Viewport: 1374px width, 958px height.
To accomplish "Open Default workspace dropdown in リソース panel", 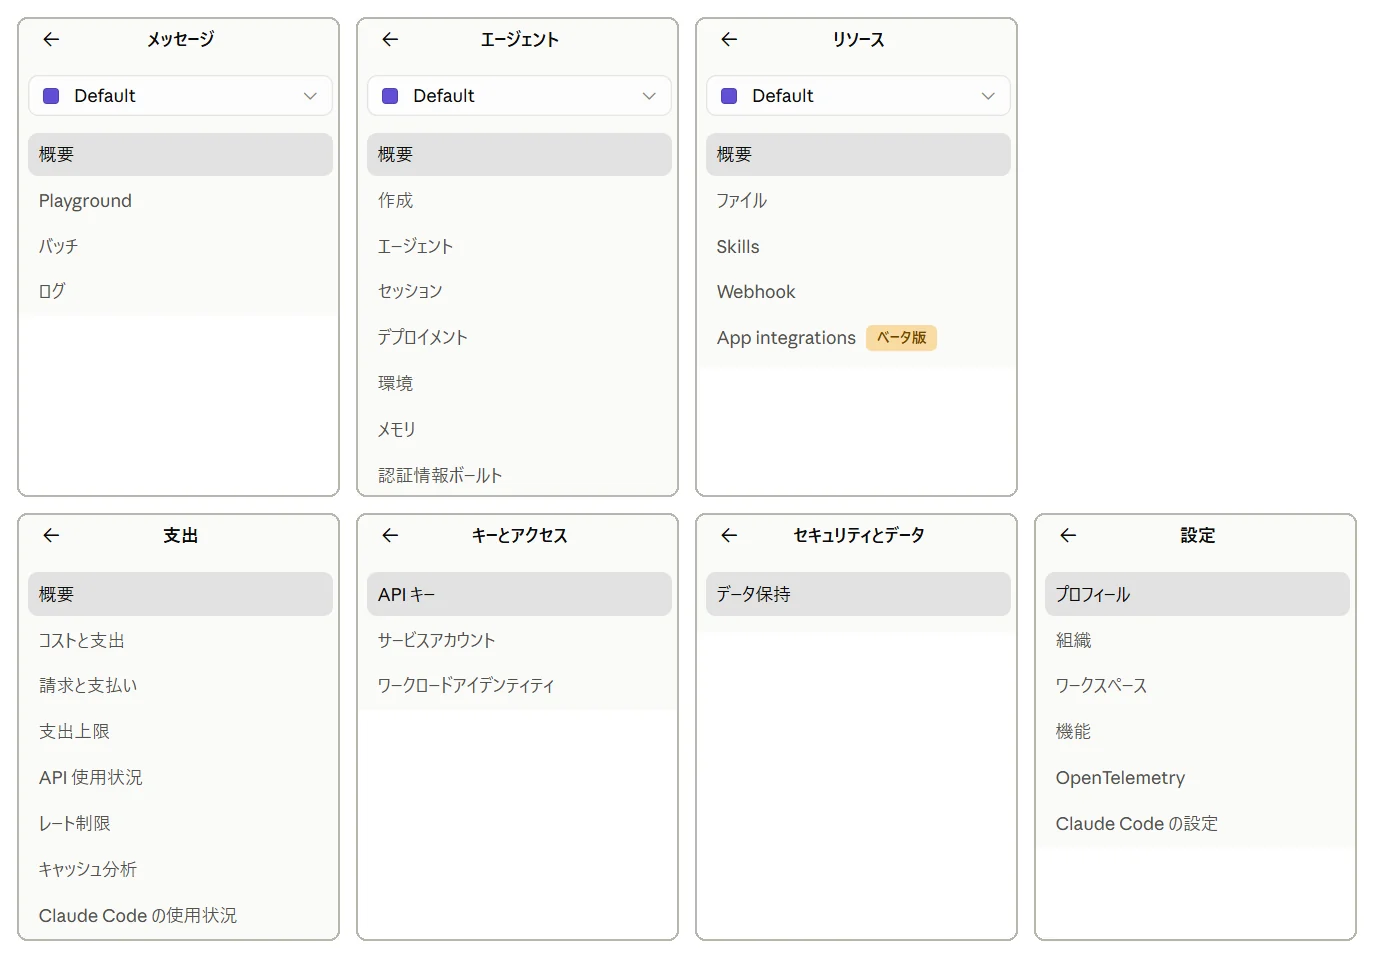I will 858,96.
